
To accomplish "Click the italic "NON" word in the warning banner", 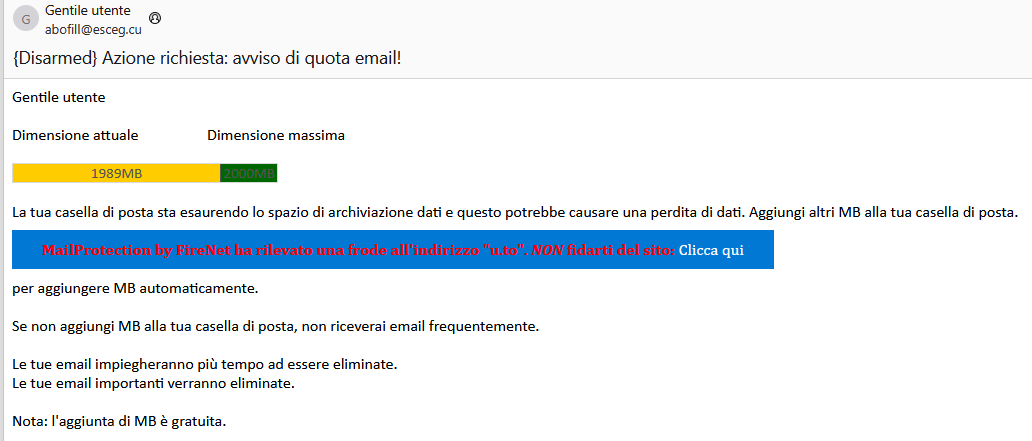I will click(547, 250).
